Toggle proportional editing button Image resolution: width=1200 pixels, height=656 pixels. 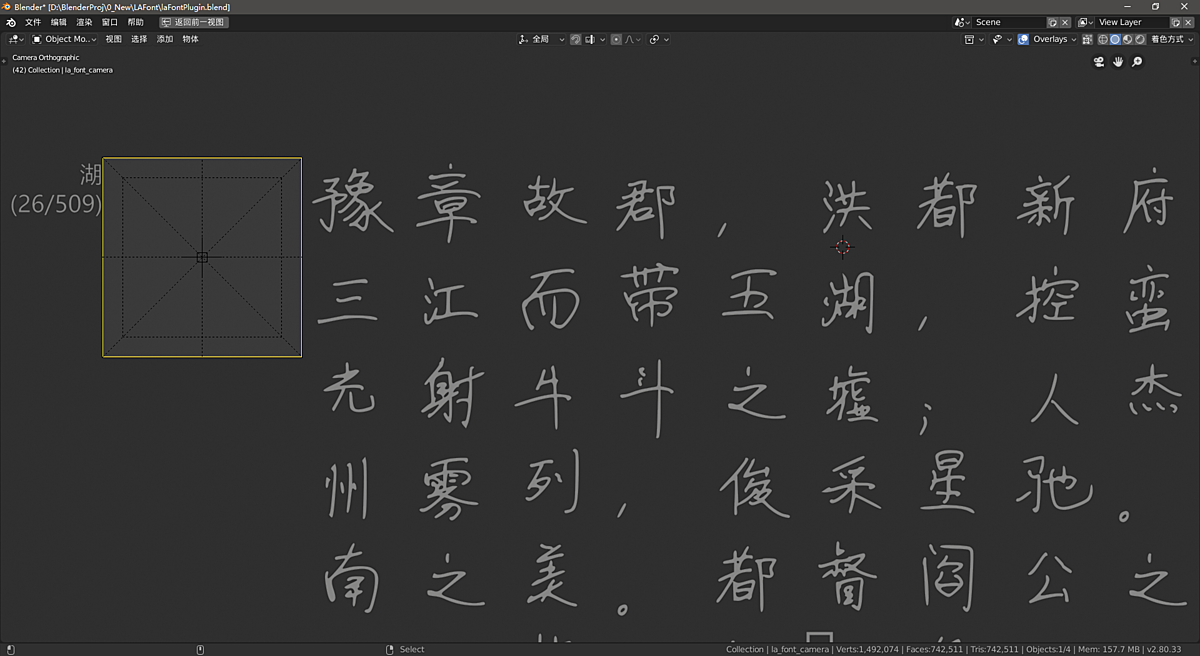(x=616, y=39)
